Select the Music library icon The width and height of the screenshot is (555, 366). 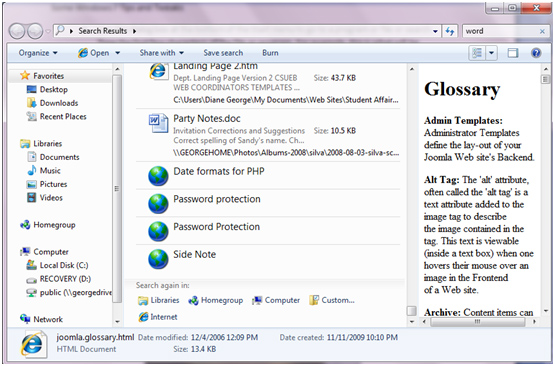(32, 170)
